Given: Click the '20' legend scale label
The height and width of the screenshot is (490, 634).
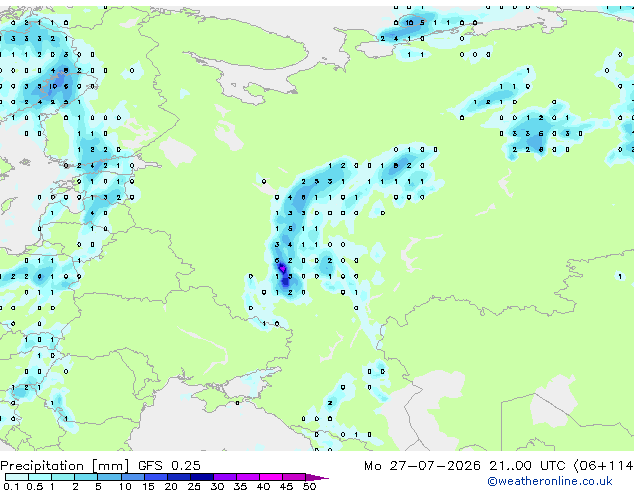Looking at the screenshot, I should (x=171, y=486).
